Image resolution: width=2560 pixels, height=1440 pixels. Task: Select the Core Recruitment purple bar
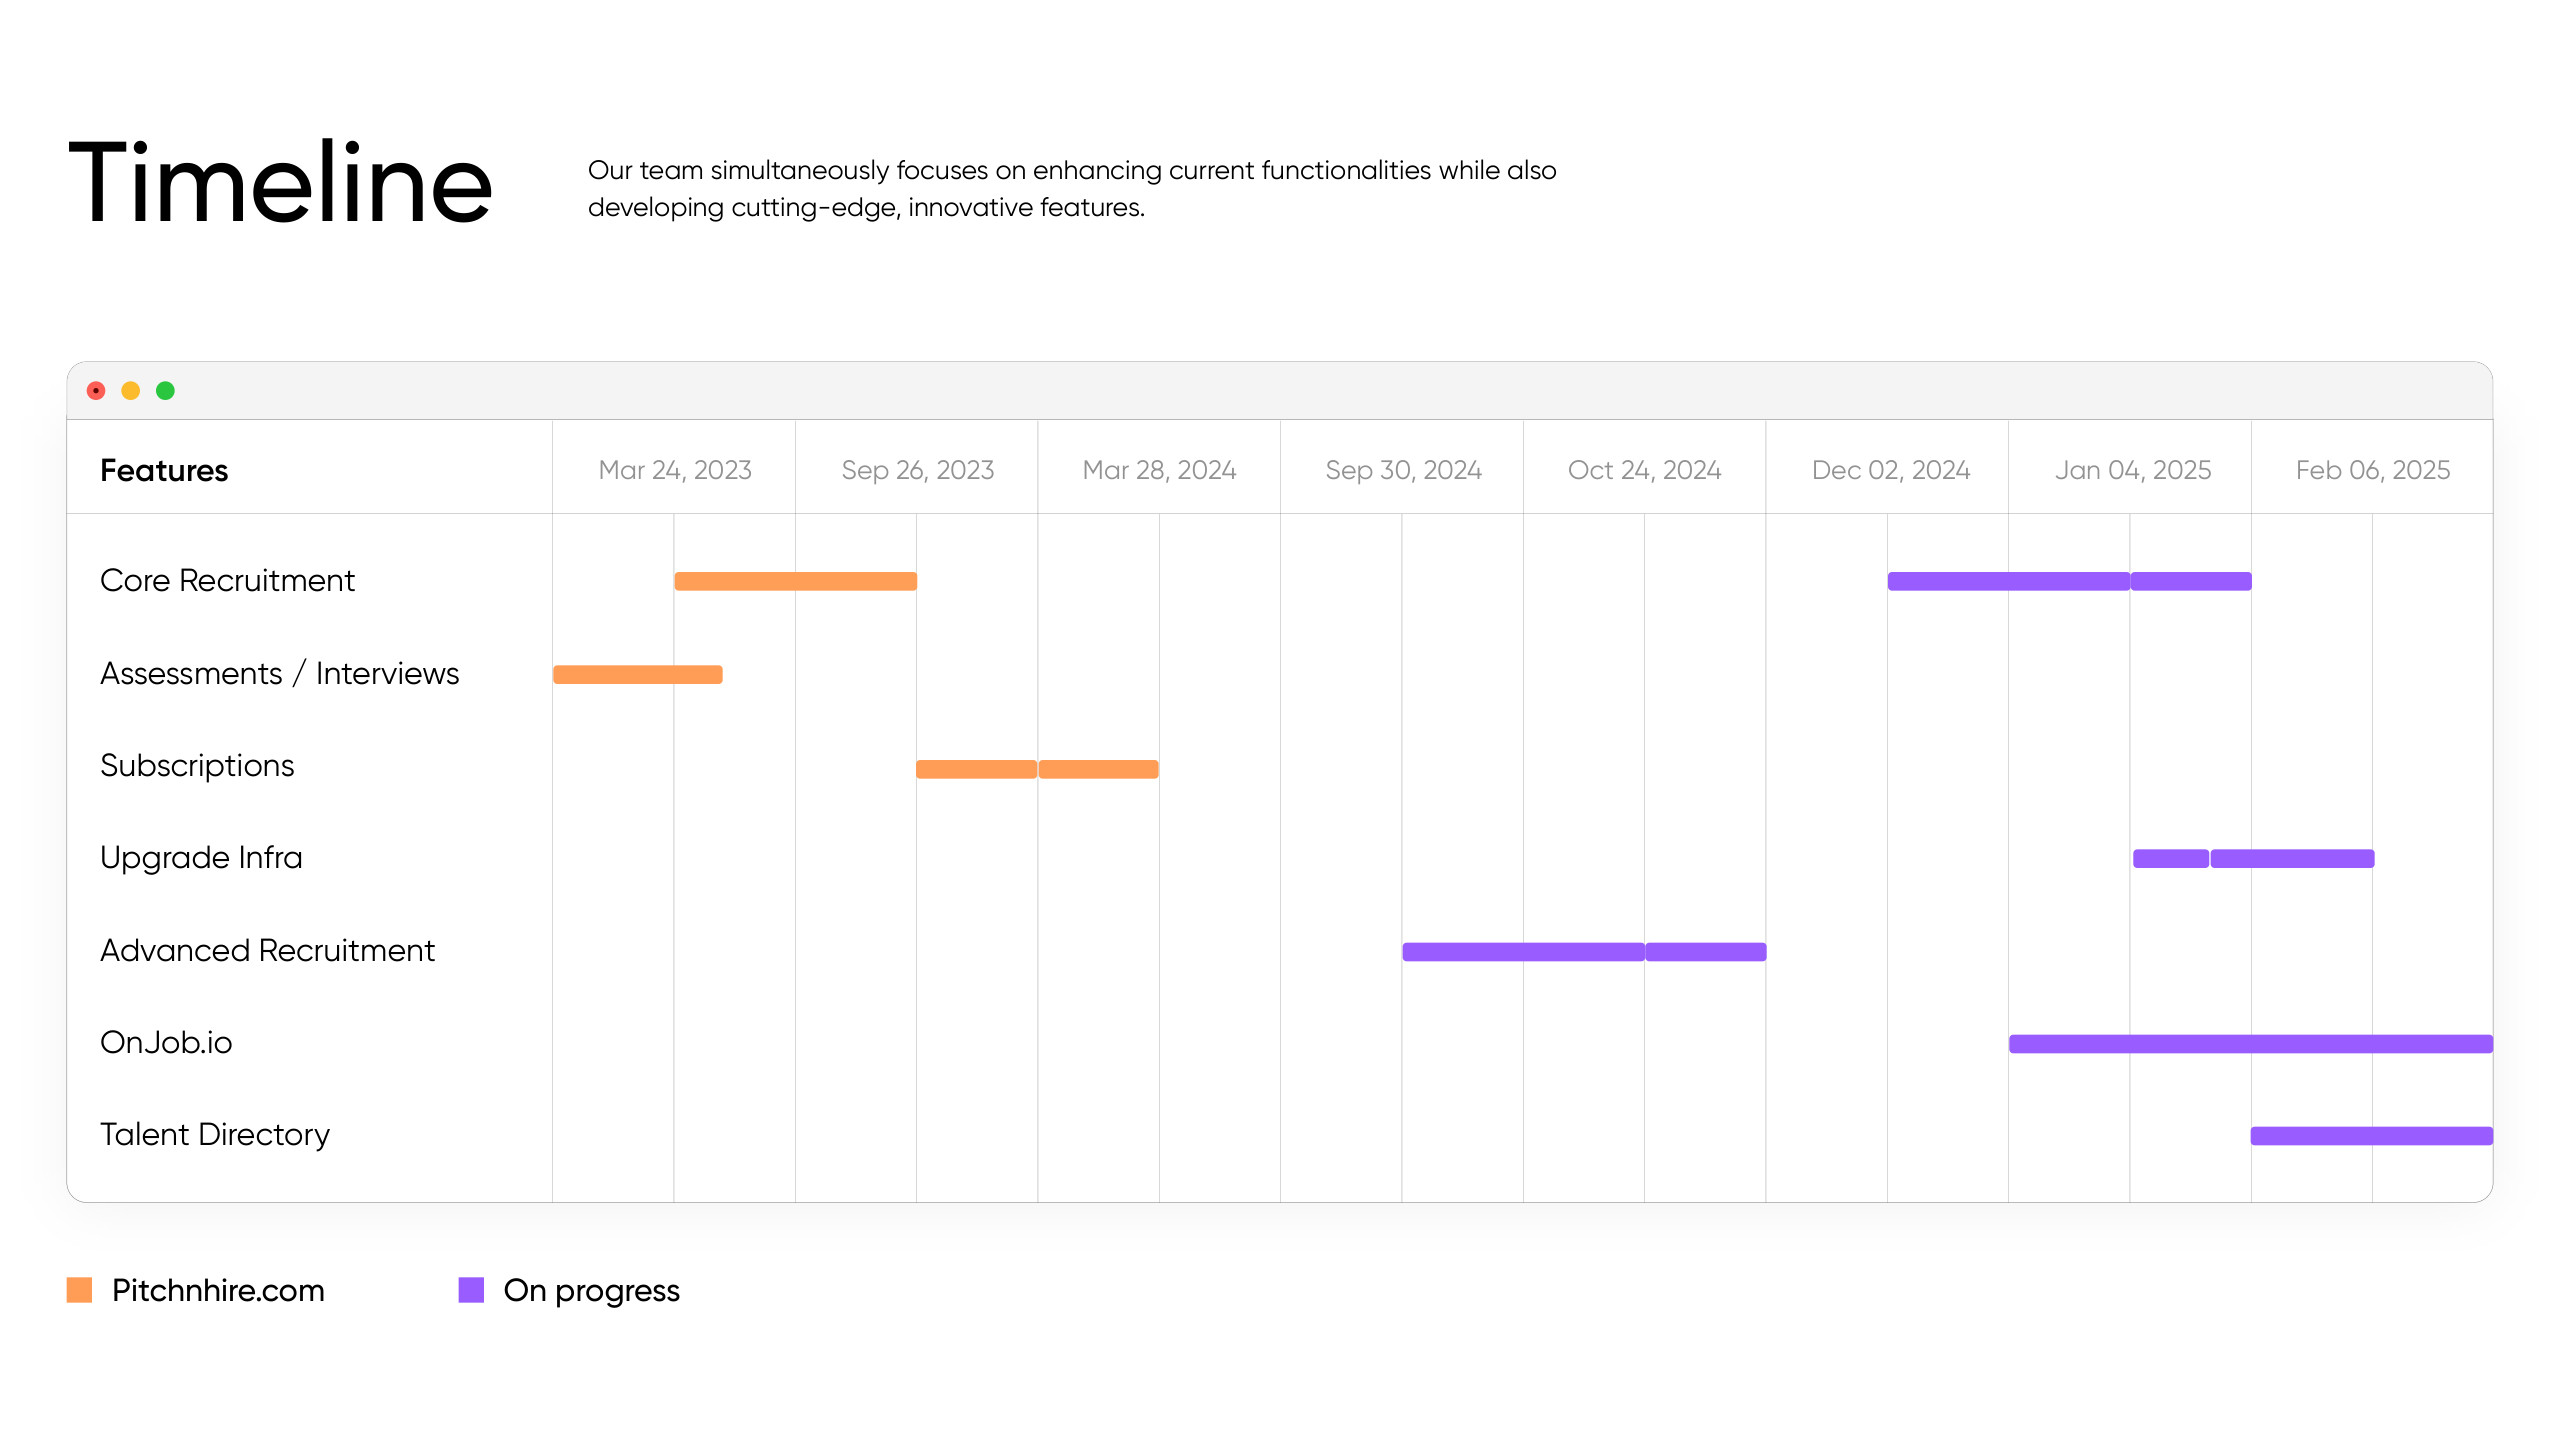click(x=2070, y=581)
